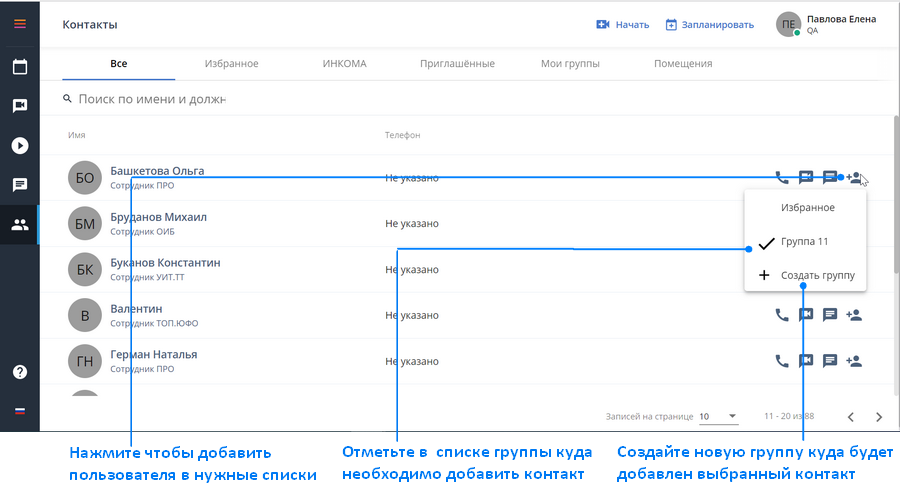Start a video call with Башкетова Ольга
900x490 pixels.
click(806, 177)
